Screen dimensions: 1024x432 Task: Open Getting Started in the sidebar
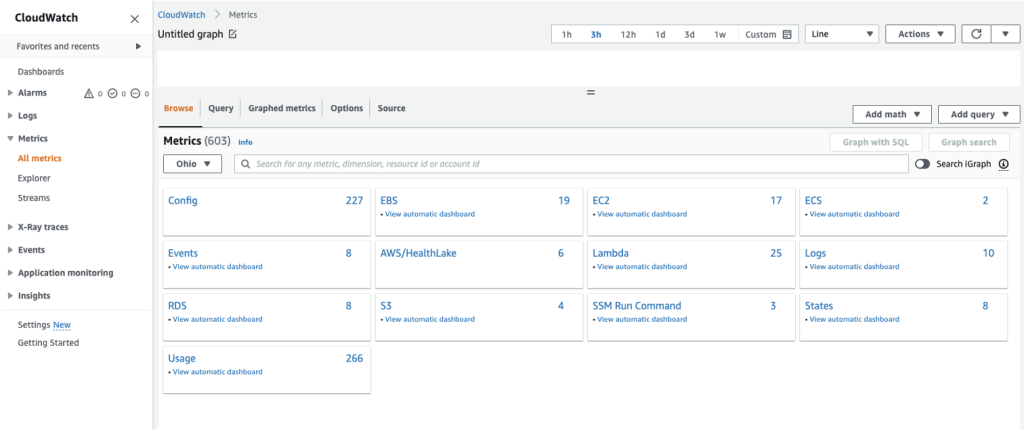pyautogui.click(x=48, y=343)
